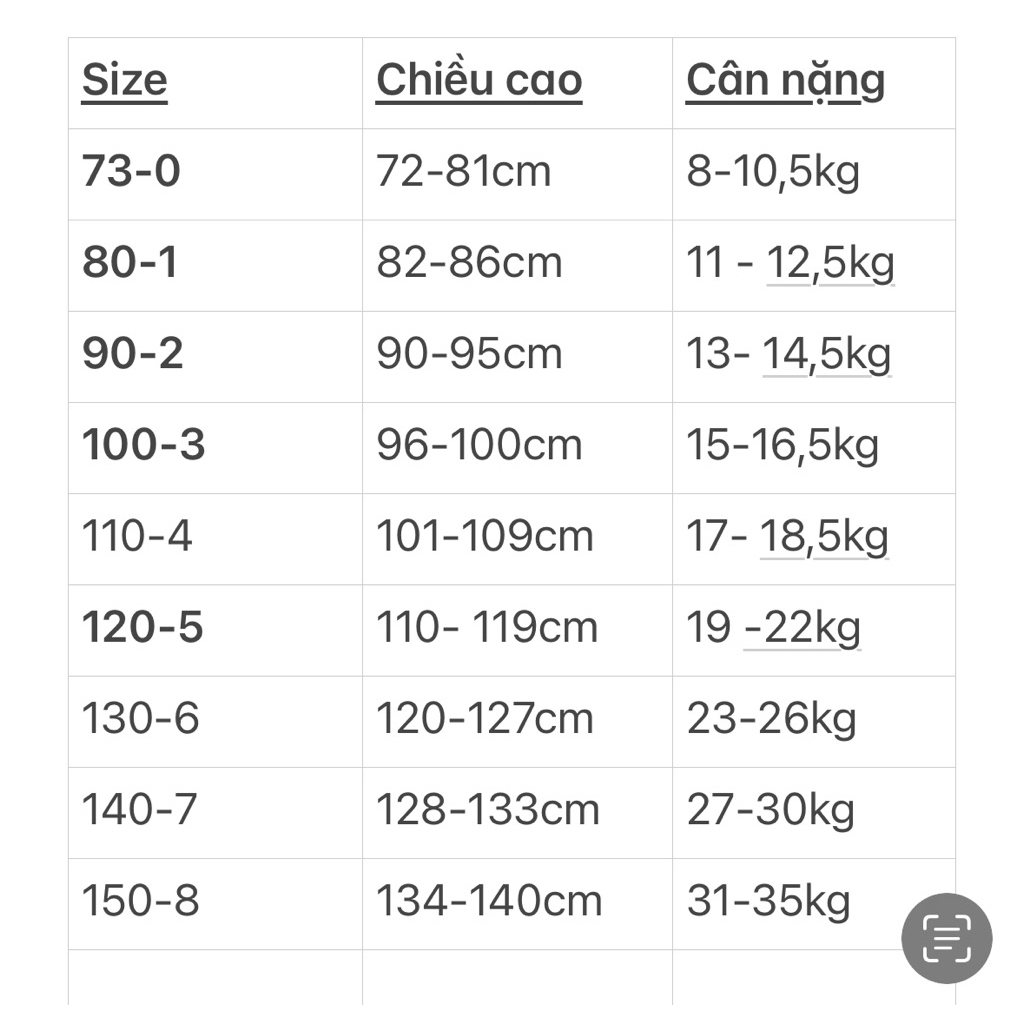
Task: Click the 90-2 size label
Action: point(132,354)
